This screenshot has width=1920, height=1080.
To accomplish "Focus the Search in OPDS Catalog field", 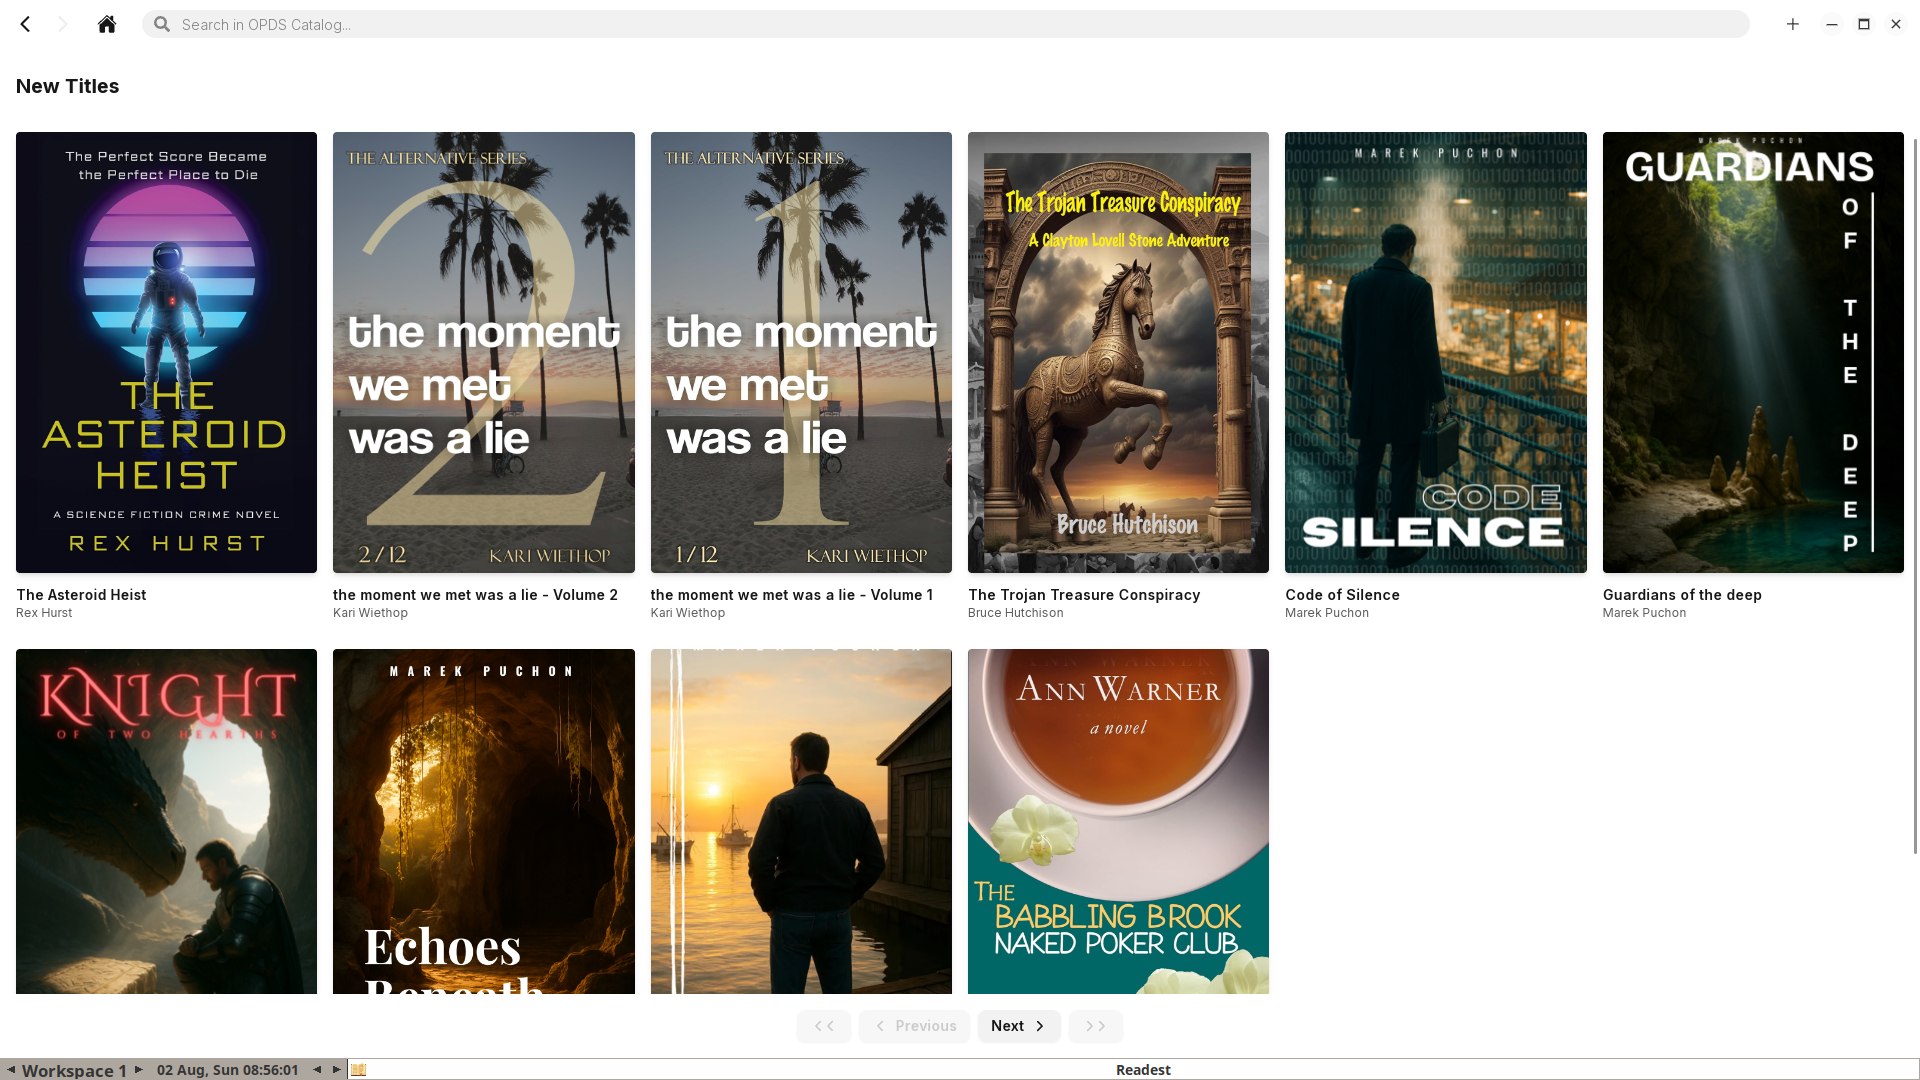I will [946, 24].
